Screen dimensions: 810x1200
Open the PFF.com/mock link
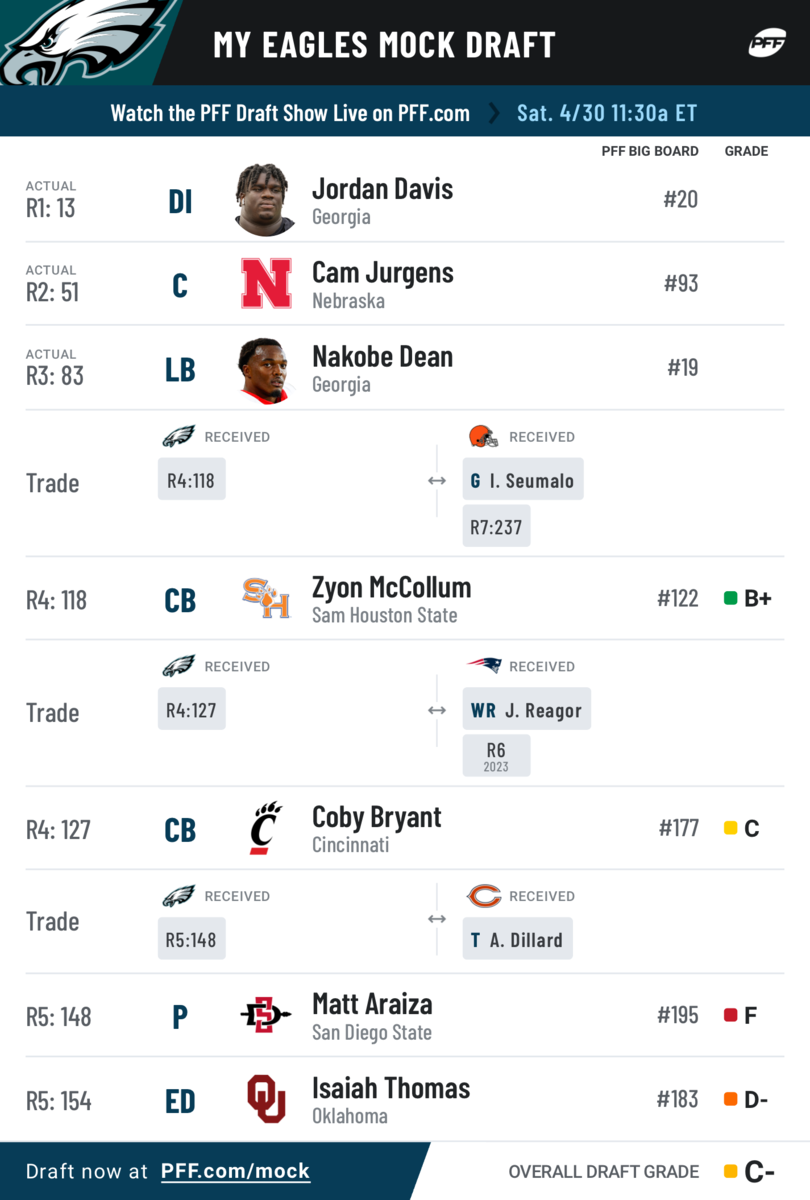coord(236,1171)
